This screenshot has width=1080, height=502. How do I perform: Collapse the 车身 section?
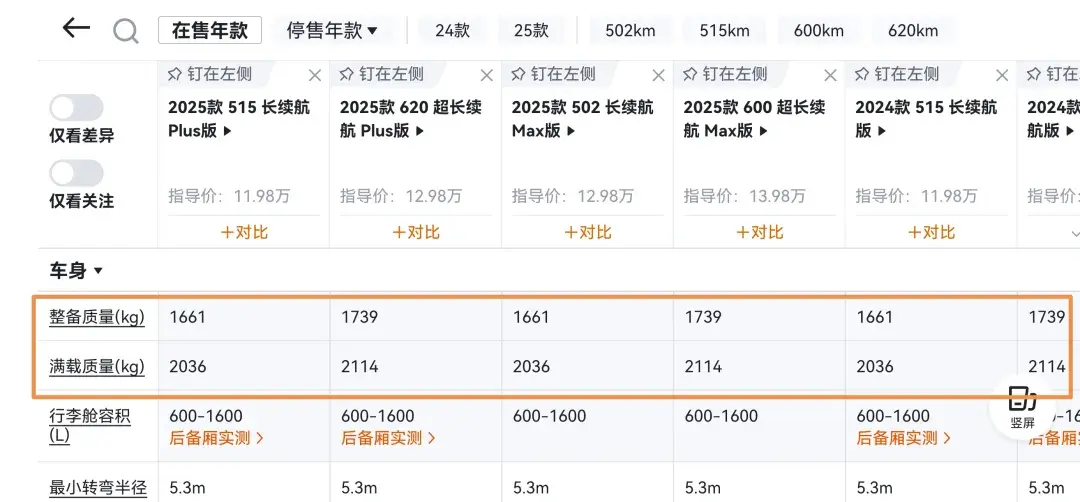pyautogui.click(x=76, y=271)
